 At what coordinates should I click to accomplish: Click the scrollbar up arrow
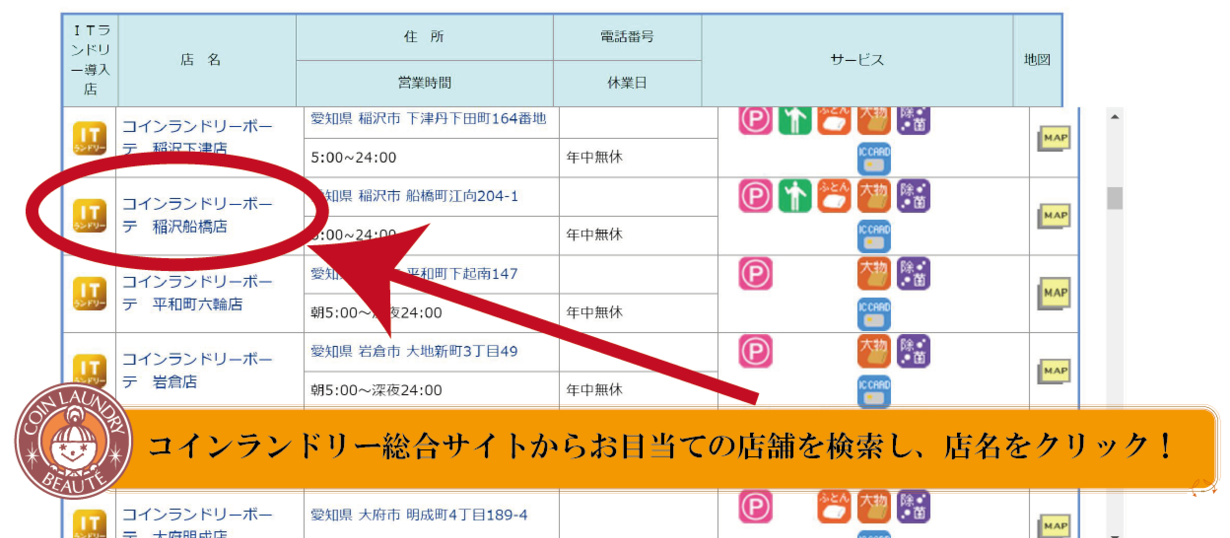[x=1114, y=115]
